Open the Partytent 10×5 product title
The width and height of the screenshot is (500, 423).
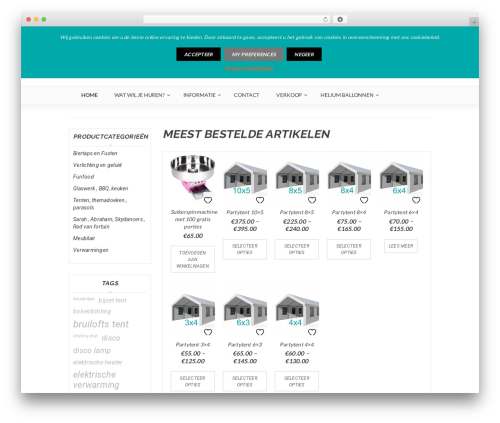(245, 212)
